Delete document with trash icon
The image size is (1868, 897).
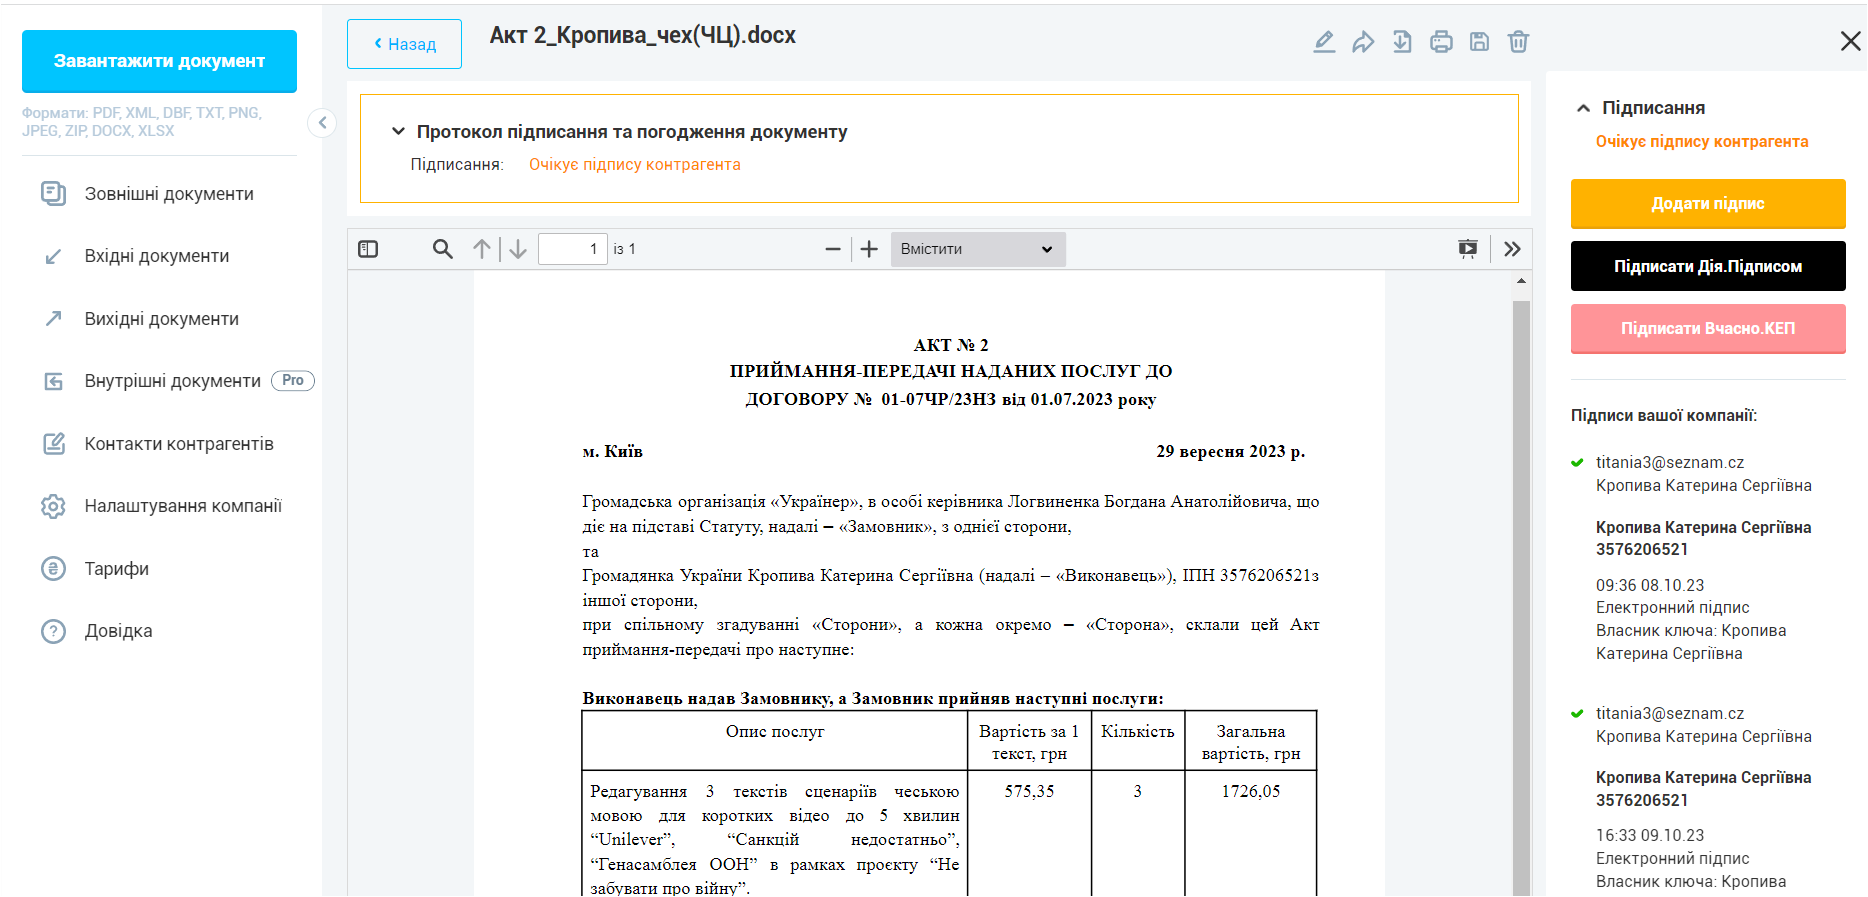click(x=1518, y=42)
